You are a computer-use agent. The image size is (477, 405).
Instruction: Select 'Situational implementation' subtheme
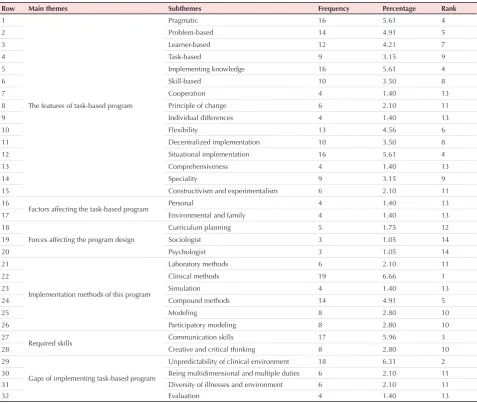point(209,154)
